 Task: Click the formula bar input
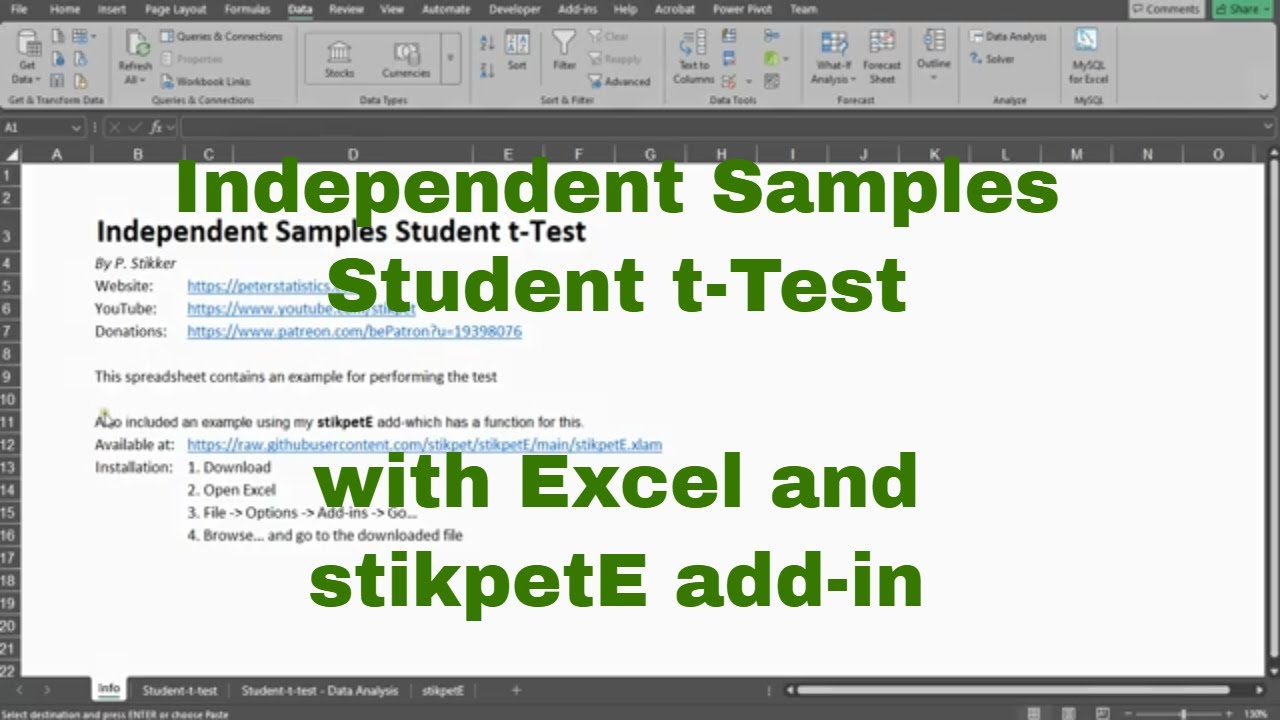coord(718,128)
